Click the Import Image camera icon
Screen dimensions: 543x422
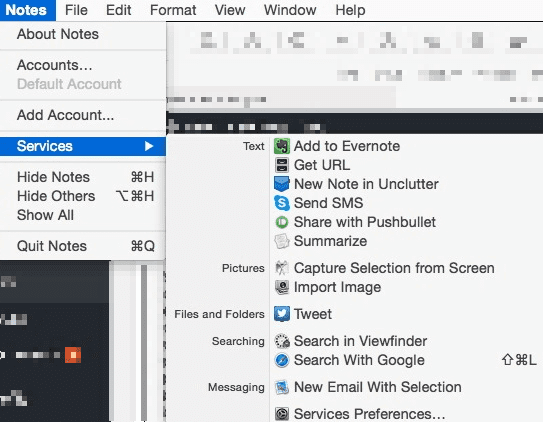282,287
